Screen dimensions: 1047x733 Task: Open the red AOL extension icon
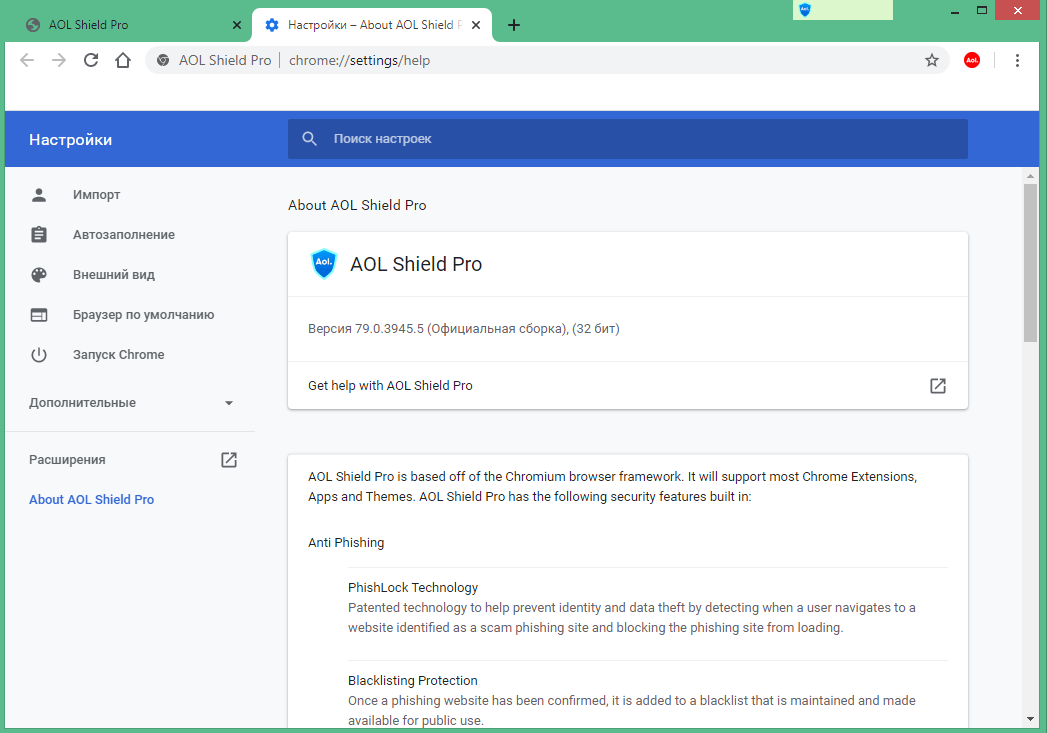(972, 60)
